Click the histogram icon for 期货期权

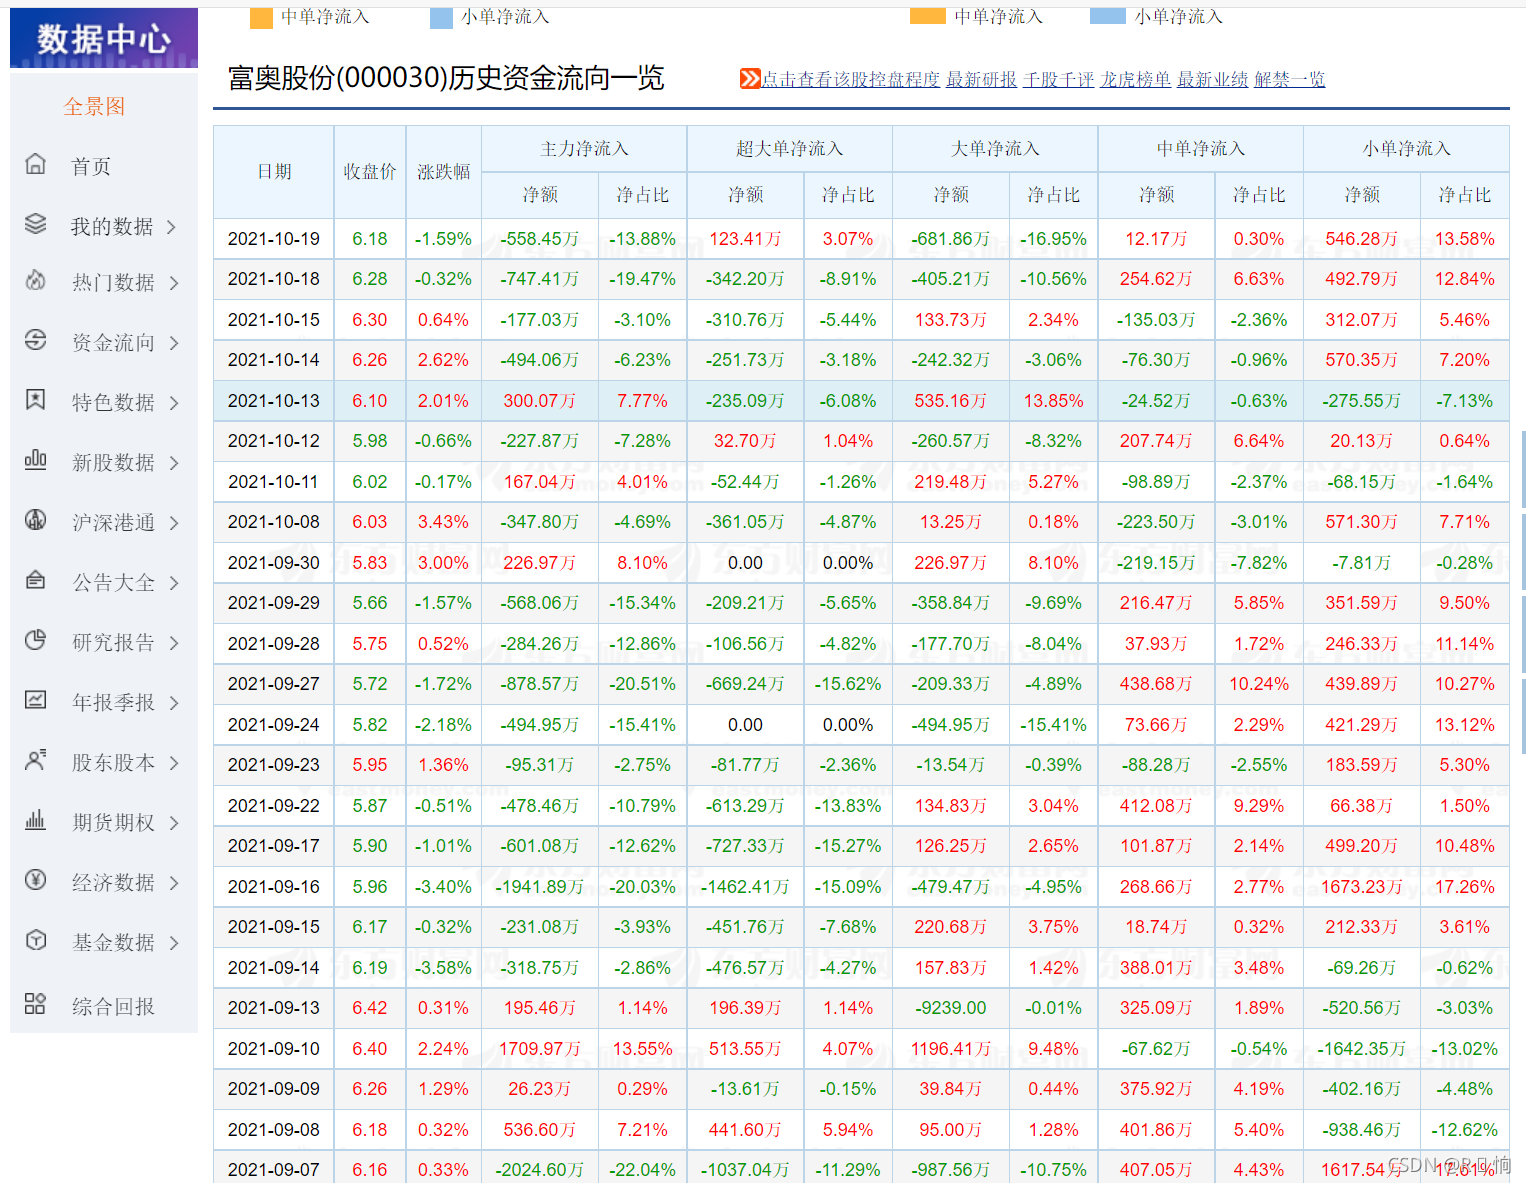point(36,820)
